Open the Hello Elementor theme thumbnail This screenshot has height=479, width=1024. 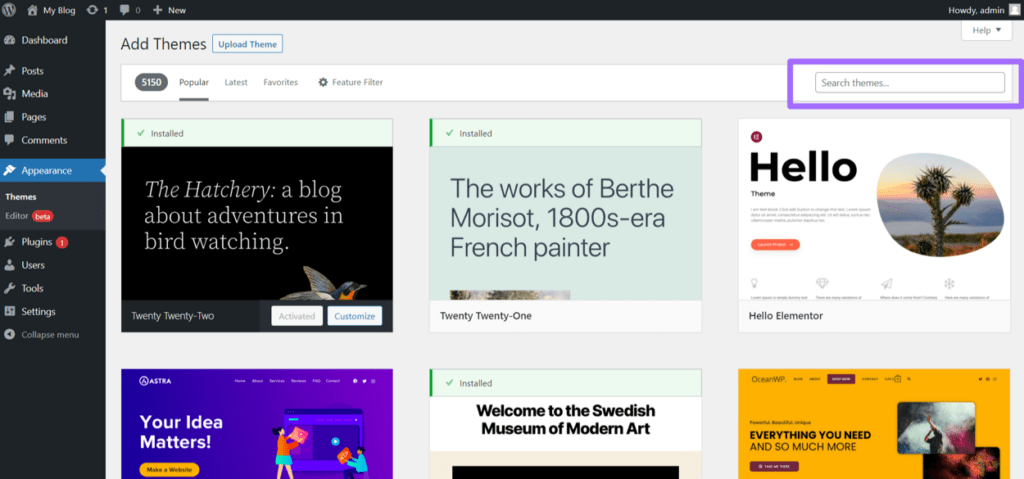point(874,209)
